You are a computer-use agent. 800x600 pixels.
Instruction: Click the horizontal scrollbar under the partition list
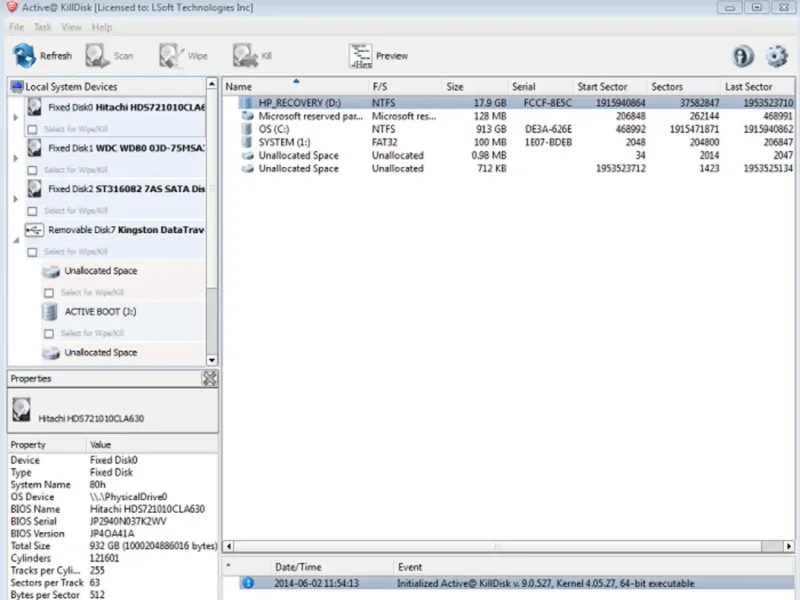tap(500, 546)
